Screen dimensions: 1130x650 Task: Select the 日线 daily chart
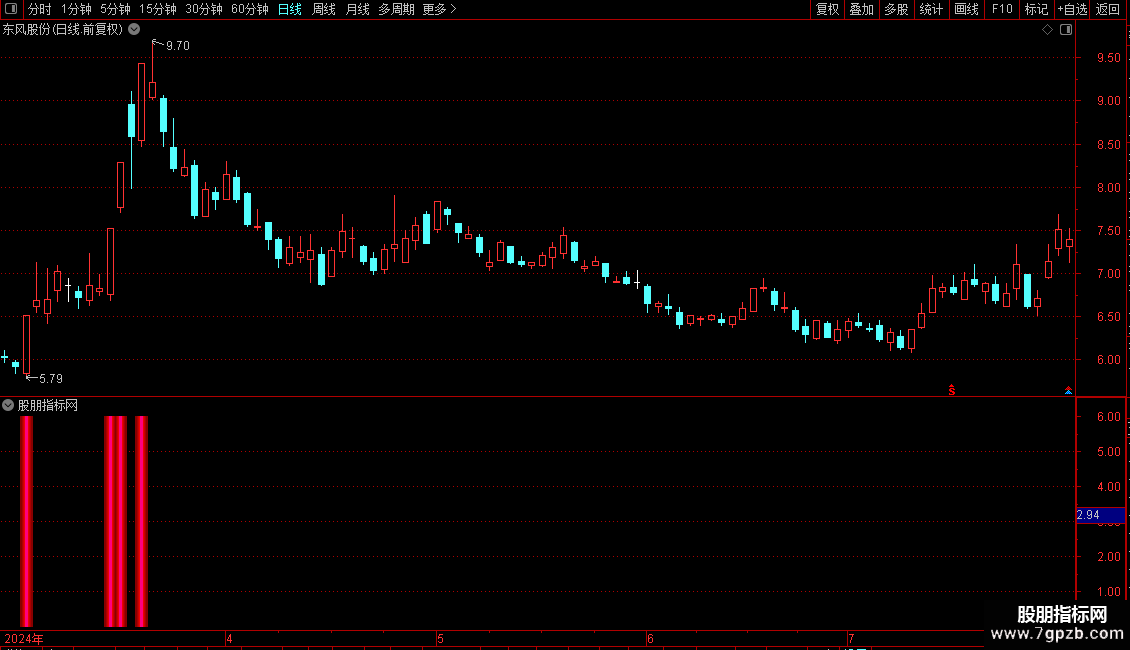290,9
